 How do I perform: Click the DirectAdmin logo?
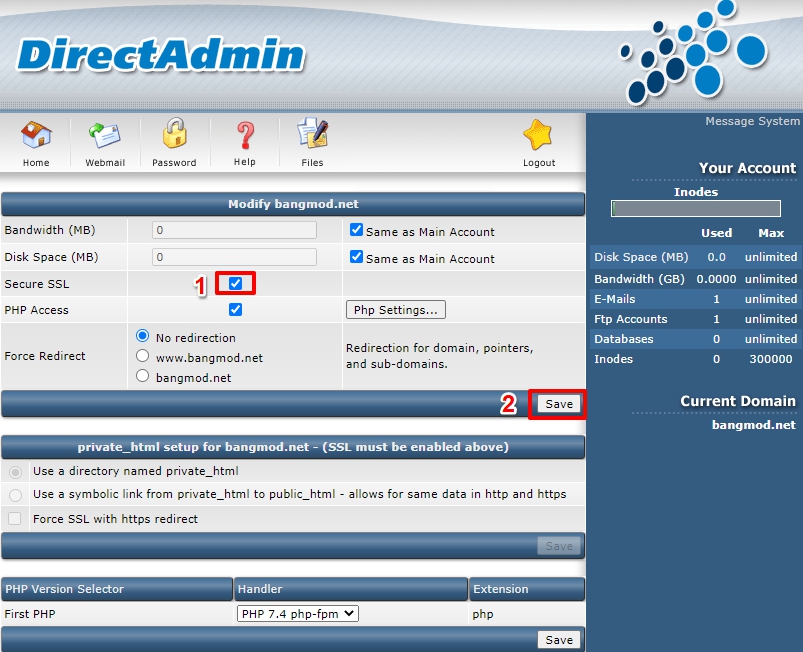[161, 54]
